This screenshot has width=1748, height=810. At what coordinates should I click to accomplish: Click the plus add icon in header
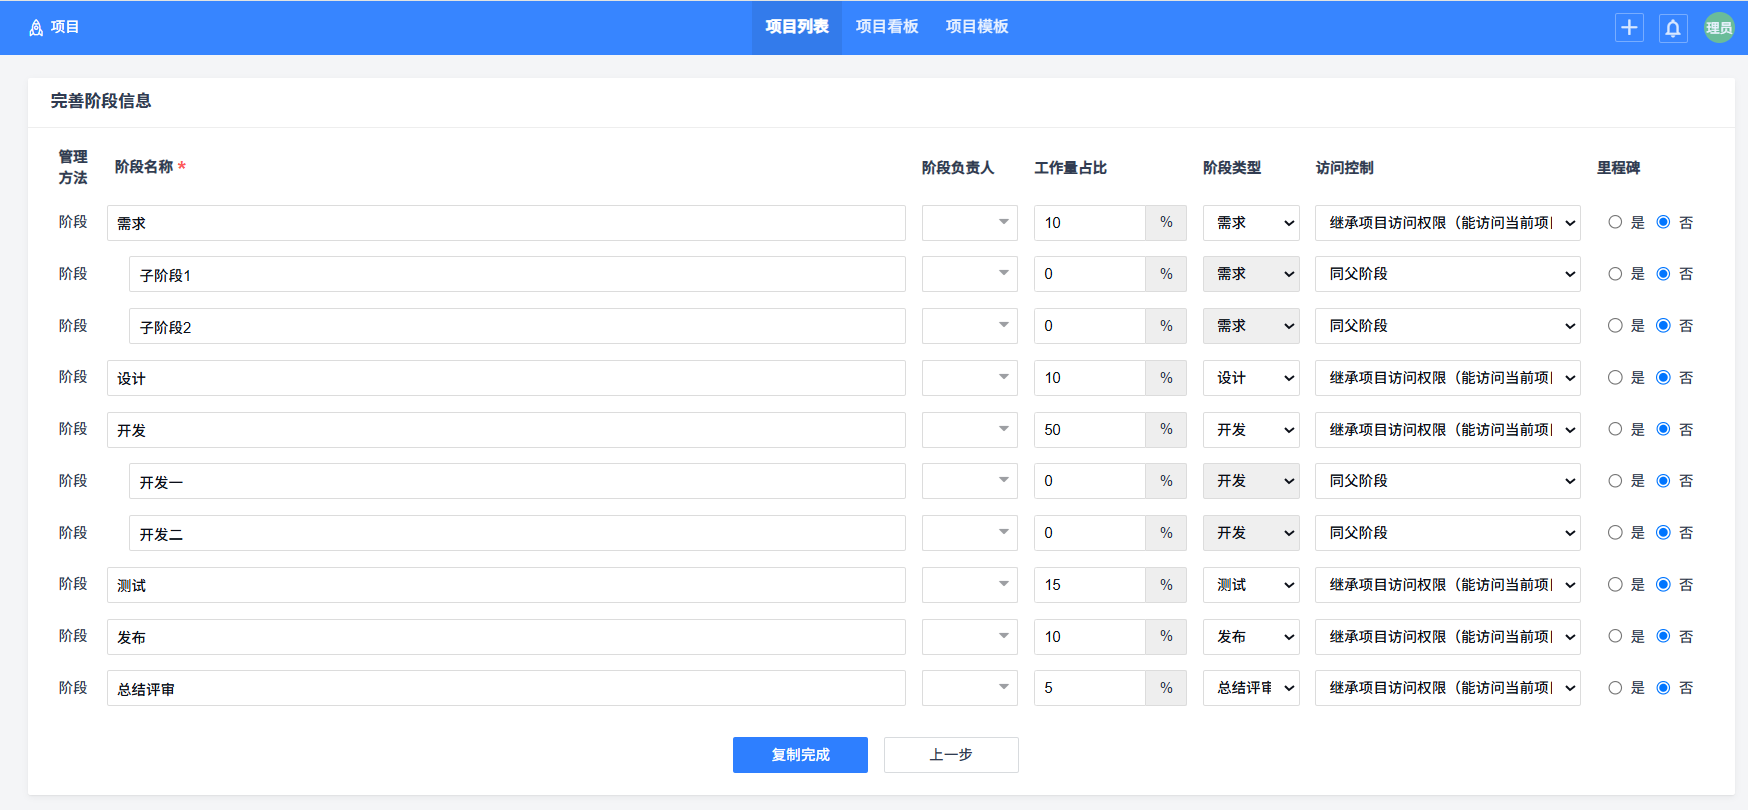click(x=1629, y=28)
